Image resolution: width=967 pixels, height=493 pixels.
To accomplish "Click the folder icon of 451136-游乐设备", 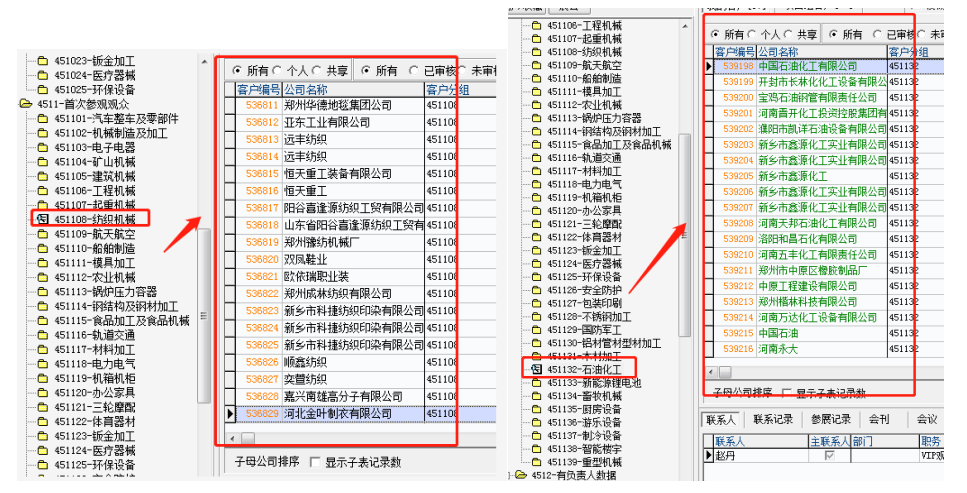I will tap(536, 423).
